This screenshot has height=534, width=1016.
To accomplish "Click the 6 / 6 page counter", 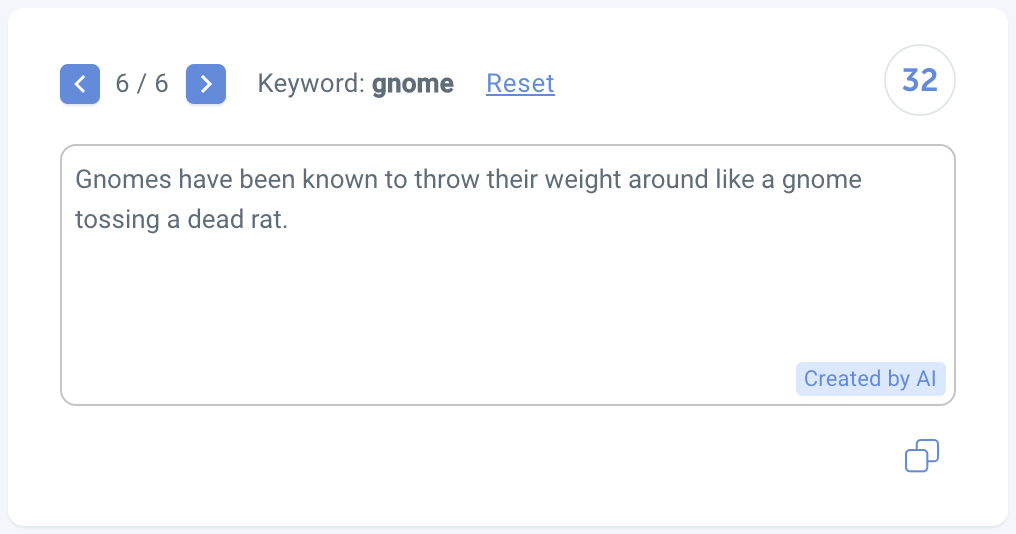I will (x=142, y=83).
